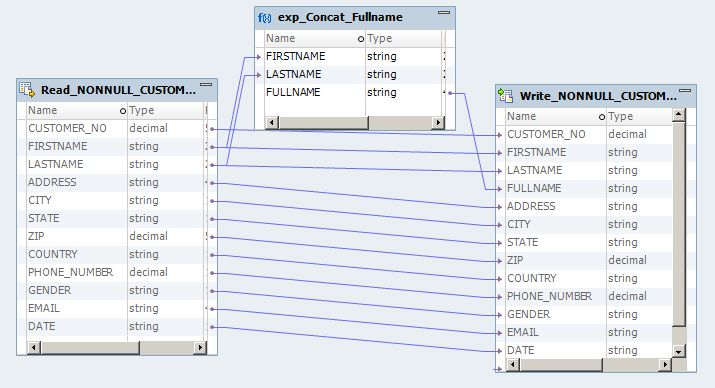Select ZIP port in Write table

click(515, 260)
